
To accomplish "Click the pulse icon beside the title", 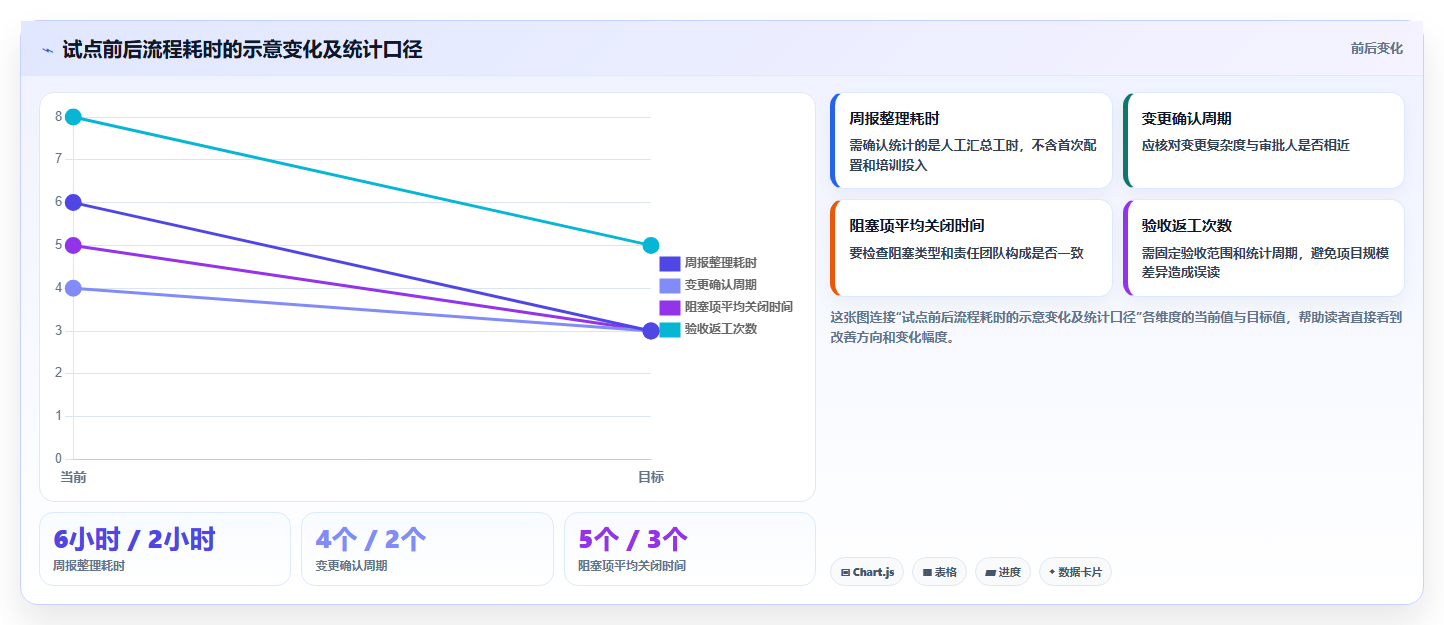I will point(47,50).
